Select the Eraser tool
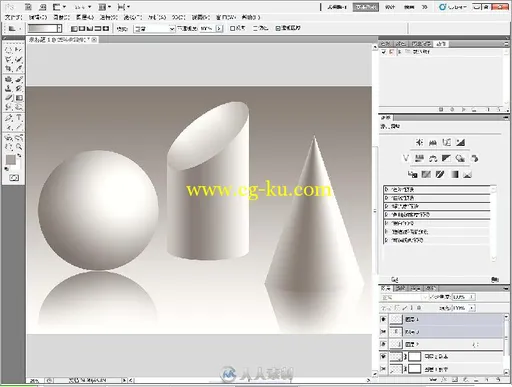Screen dimensions: 512x387 (9, 98)
